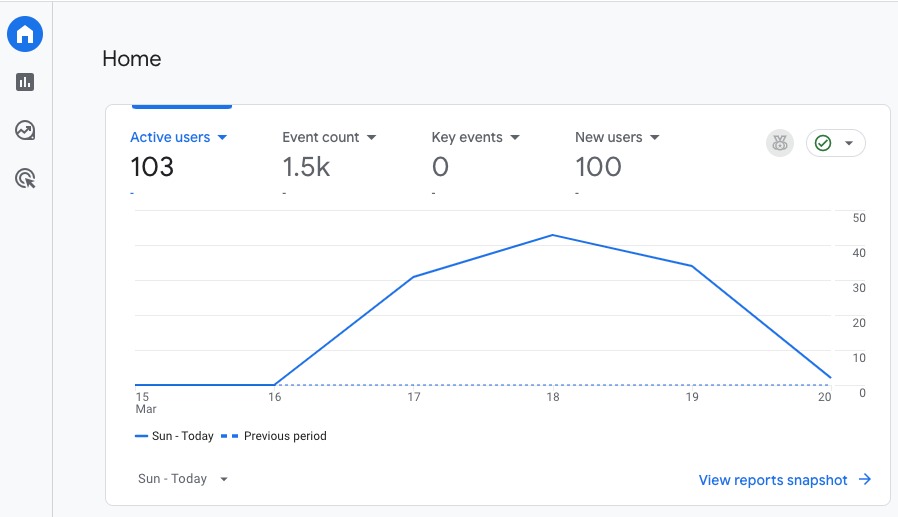The width and height of the screenshot is (898, 517).
Task: Expand the Event count dropdown arrow
Action: click(x=371, y=137)
